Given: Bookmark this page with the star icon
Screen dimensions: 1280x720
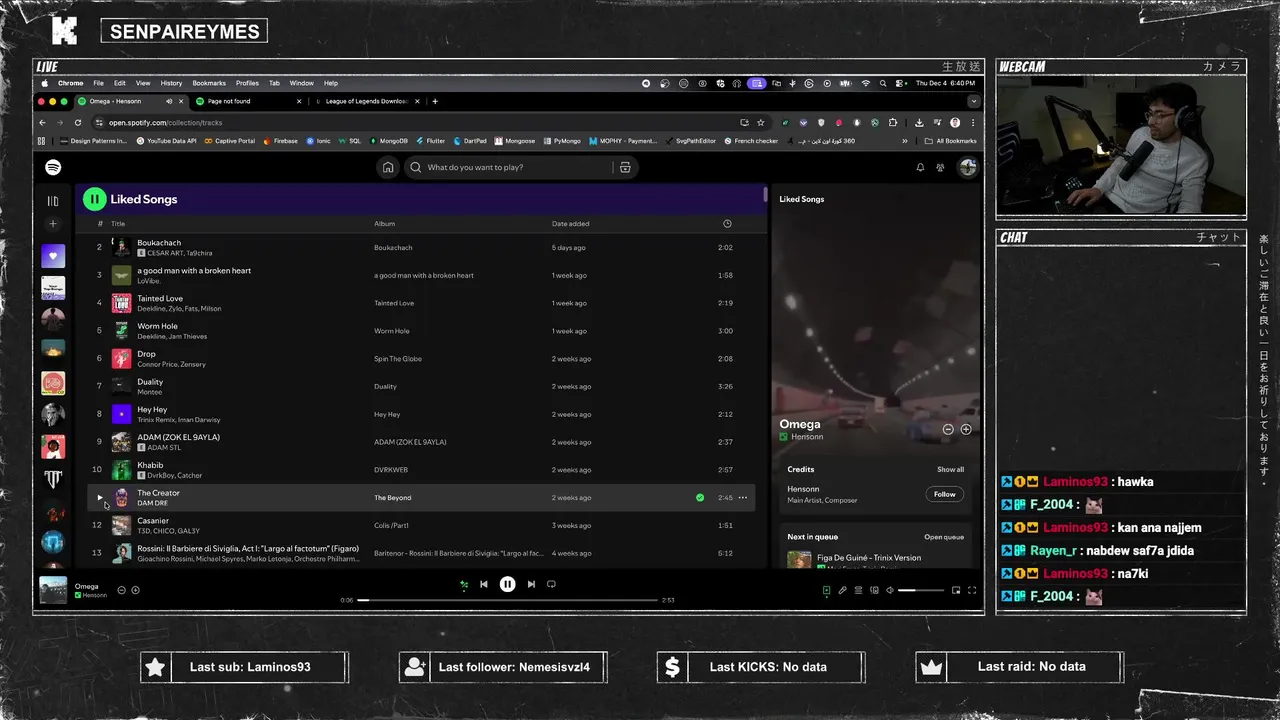Looking at the screenshot, I should point(760,123).
